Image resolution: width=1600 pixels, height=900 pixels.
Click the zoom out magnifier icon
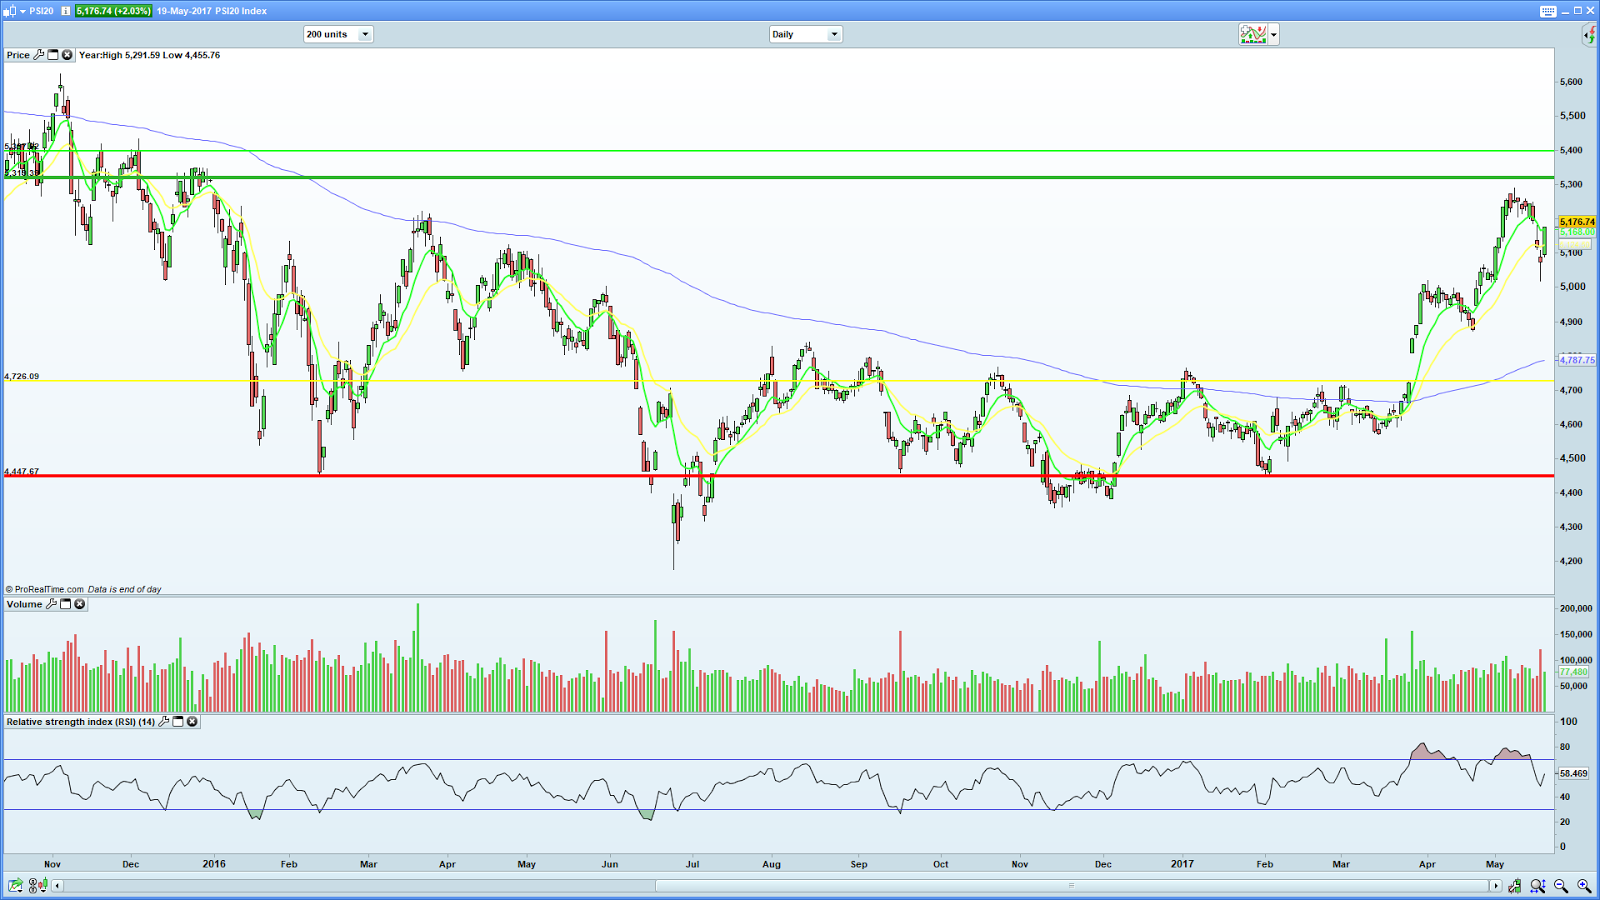(1561, 885)
